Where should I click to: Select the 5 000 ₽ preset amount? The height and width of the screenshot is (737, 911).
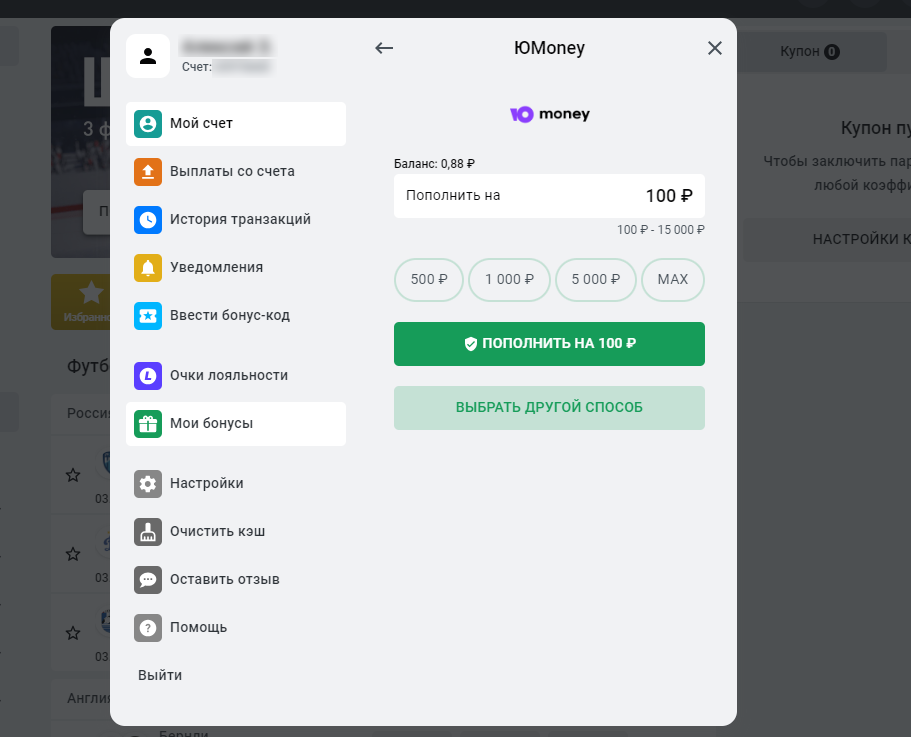pos(596,280)
